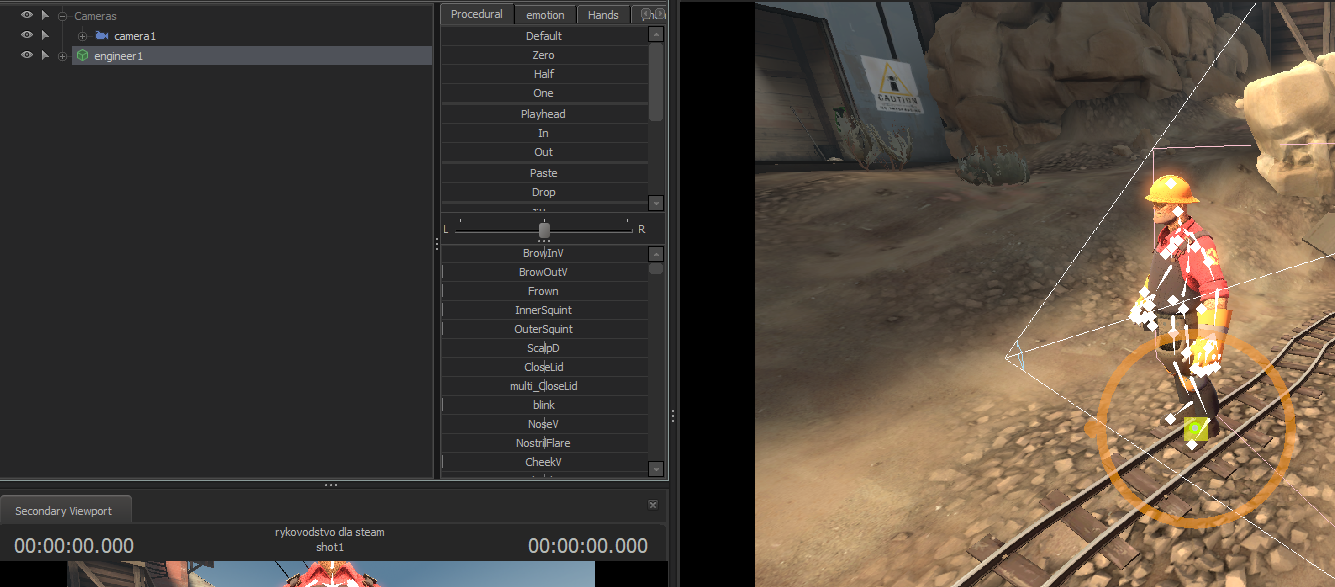Expand the engineer1 tree node
1335x587 pixels.
coord(63,56)
